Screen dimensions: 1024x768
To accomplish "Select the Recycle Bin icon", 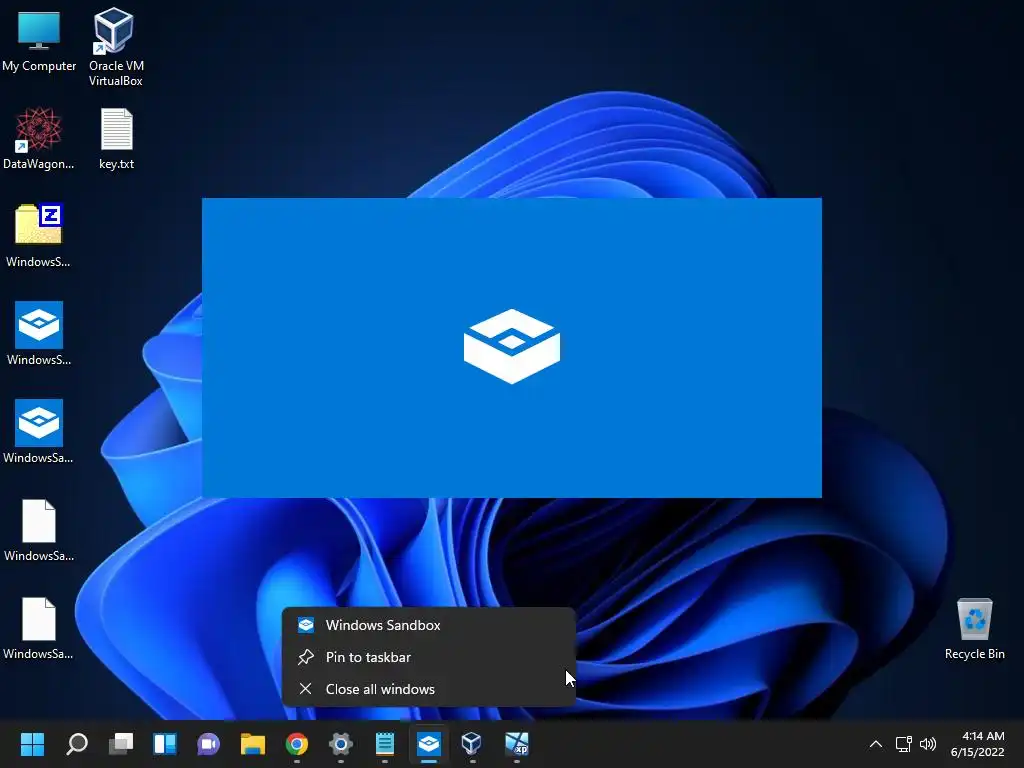I will pyautogui.click(x=974, y=628).
